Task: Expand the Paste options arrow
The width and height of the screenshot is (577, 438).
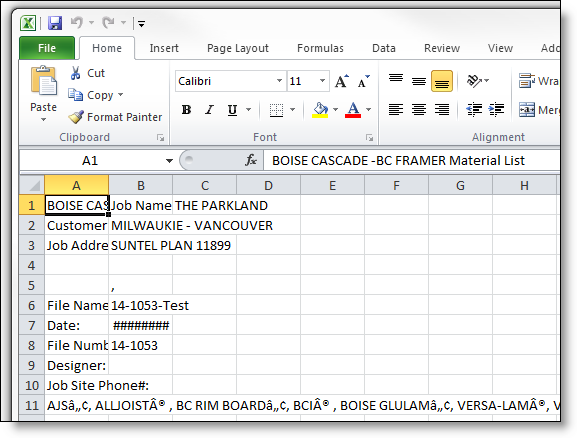Action: [43, 119]
